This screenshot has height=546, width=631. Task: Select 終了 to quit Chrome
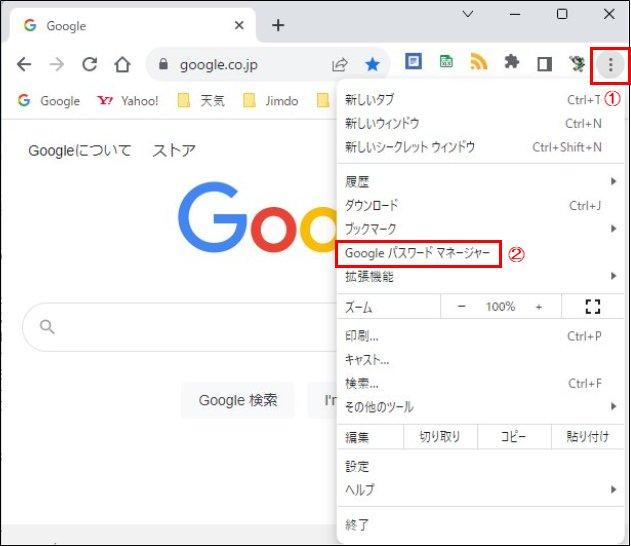[480, 525]
